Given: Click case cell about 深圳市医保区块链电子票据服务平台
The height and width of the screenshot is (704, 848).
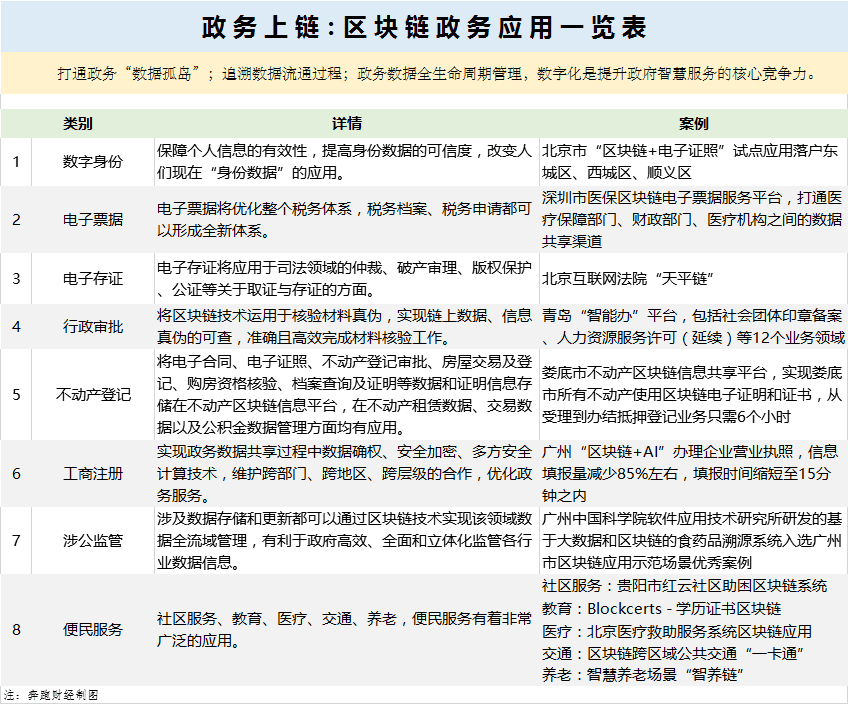Looking at the screenshot, I should [x=693, y=220].
